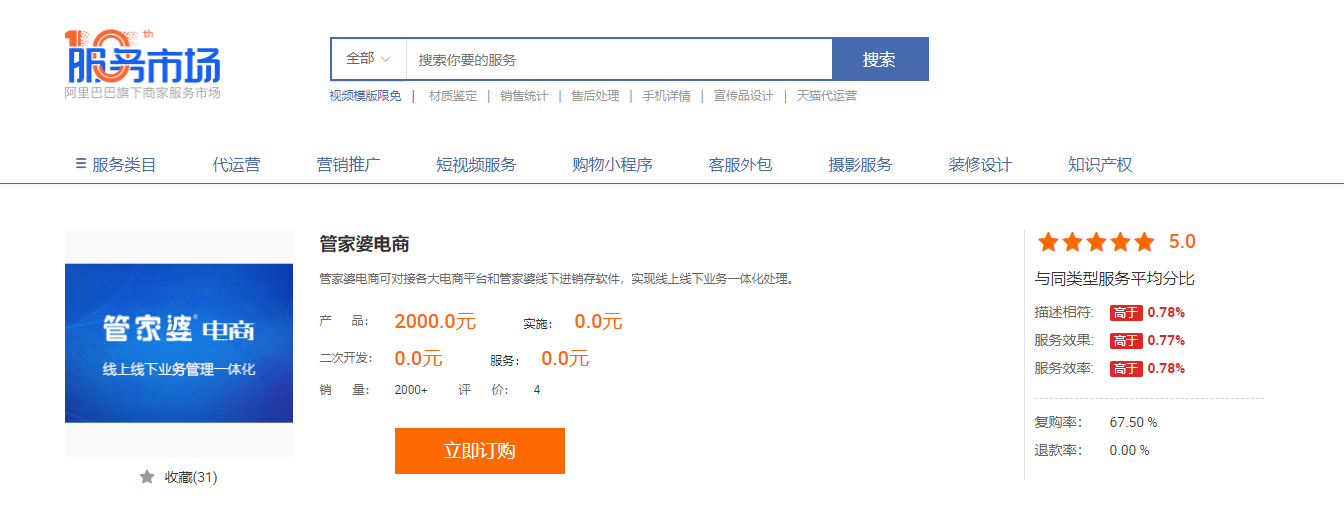1344x505 pixels.
Task: Go to the 知识产权 tab
Action: [x=1100, y=165]
